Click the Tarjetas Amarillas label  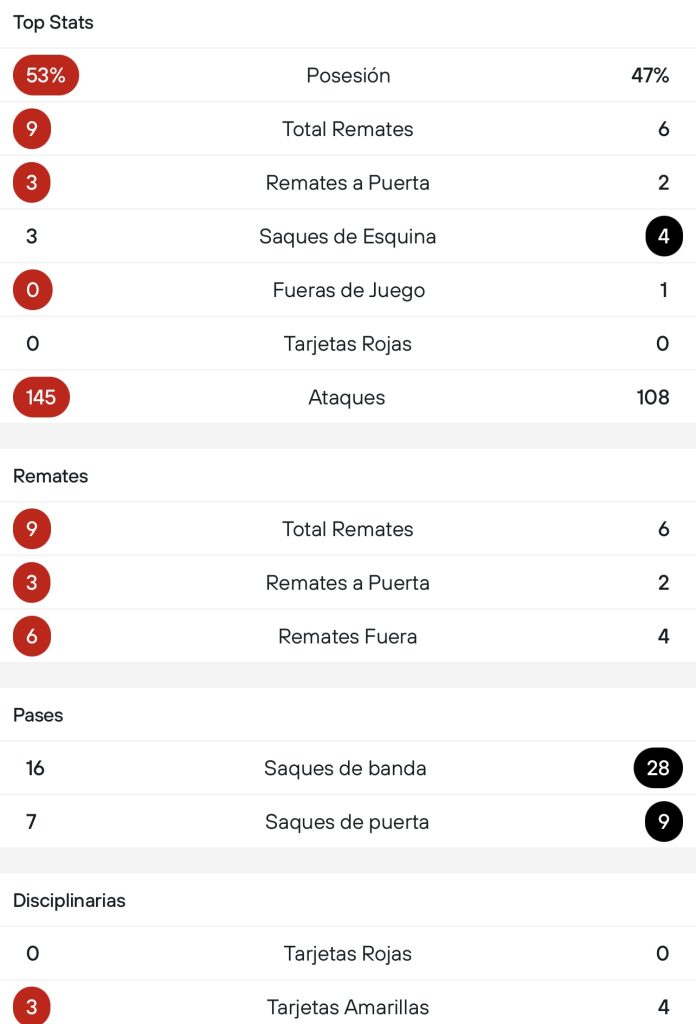click(348, 1007)
